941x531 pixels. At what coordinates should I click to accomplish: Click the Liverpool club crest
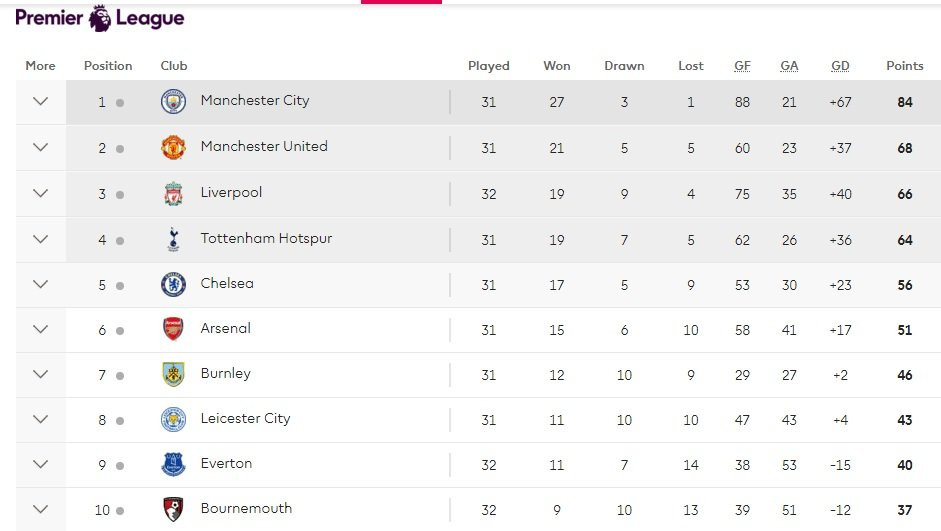(x=173, y=194)
